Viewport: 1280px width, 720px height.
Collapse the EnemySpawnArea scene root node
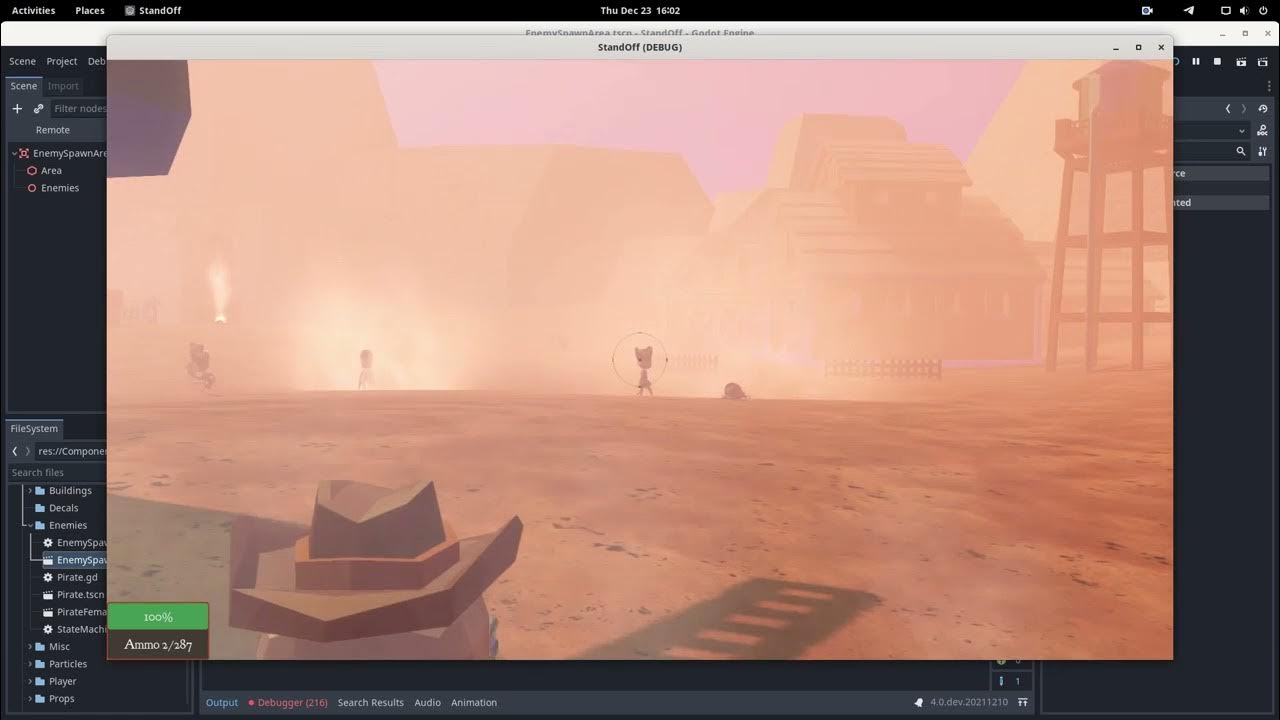point(15,153)
